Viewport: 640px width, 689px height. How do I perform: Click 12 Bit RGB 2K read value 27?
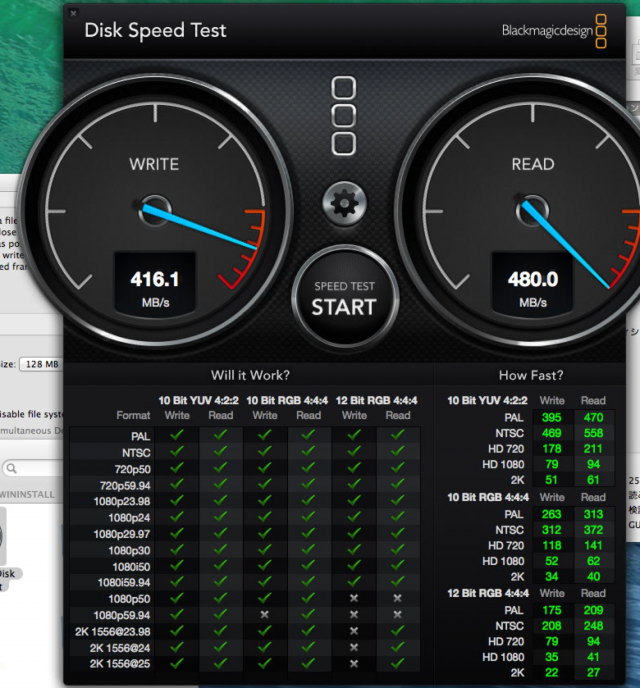coord(593,673)
